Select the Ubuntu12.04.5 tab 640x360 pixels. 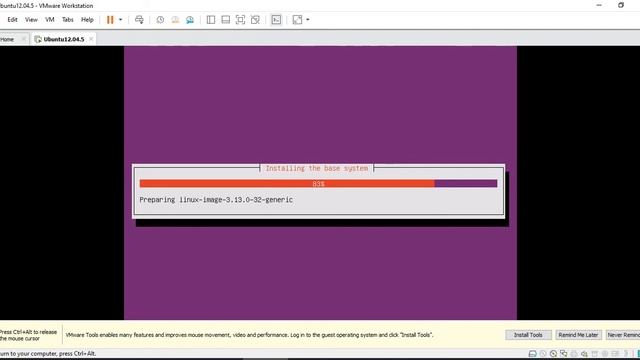(x=64, y=39)
